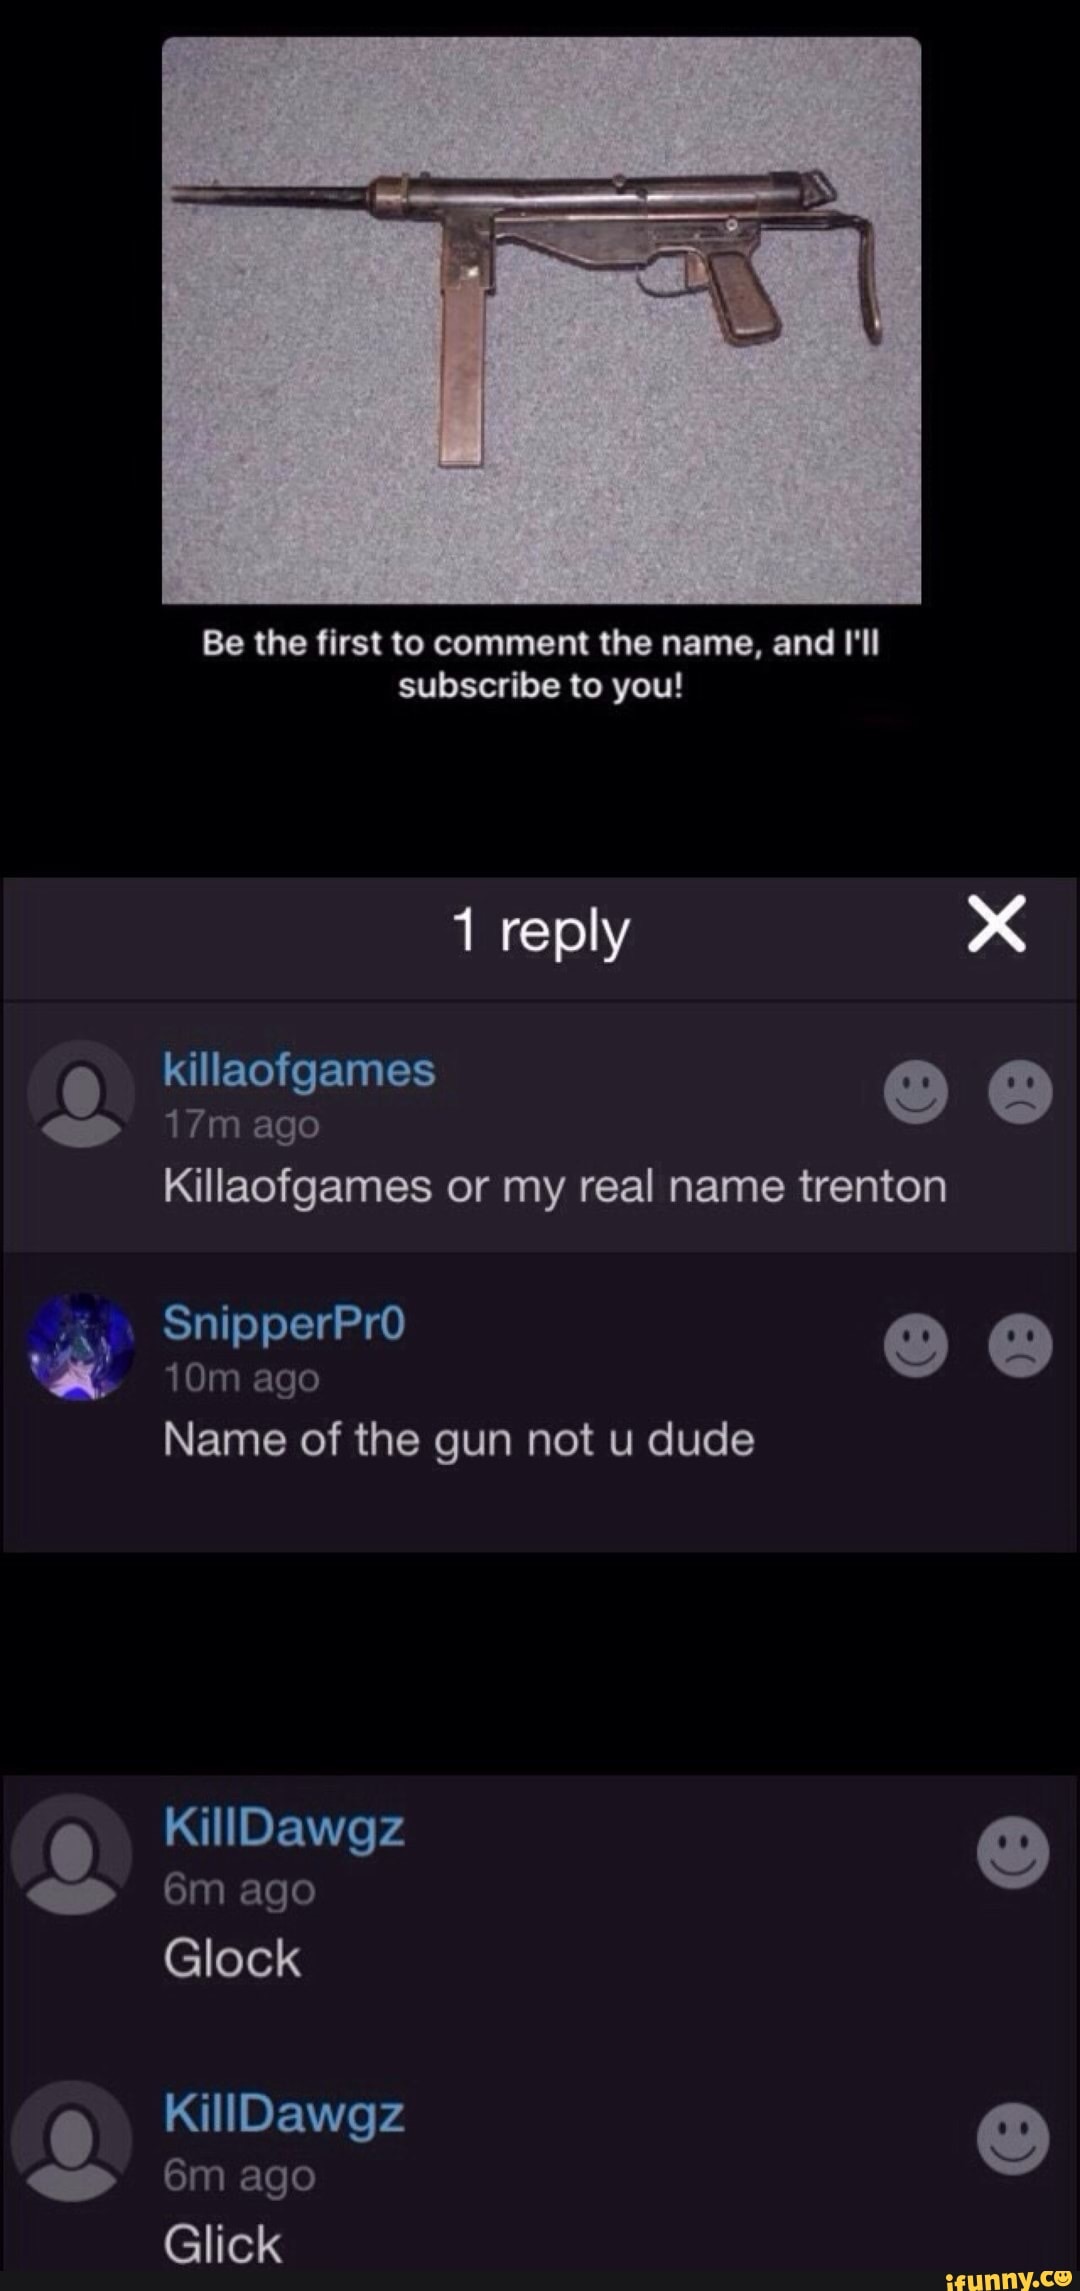1080x2291 pixels.
Task: Select the 'Be the first to comment' caption
Action: [541, 665]
